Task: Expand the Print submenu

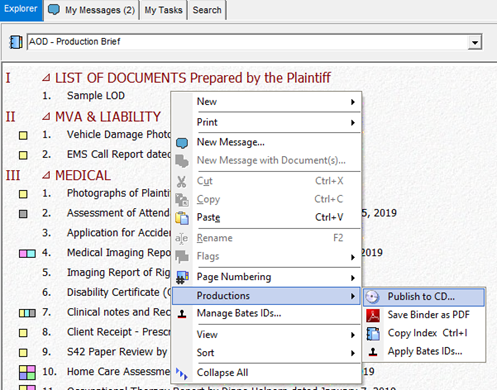Action: click(x=353, y=123)
